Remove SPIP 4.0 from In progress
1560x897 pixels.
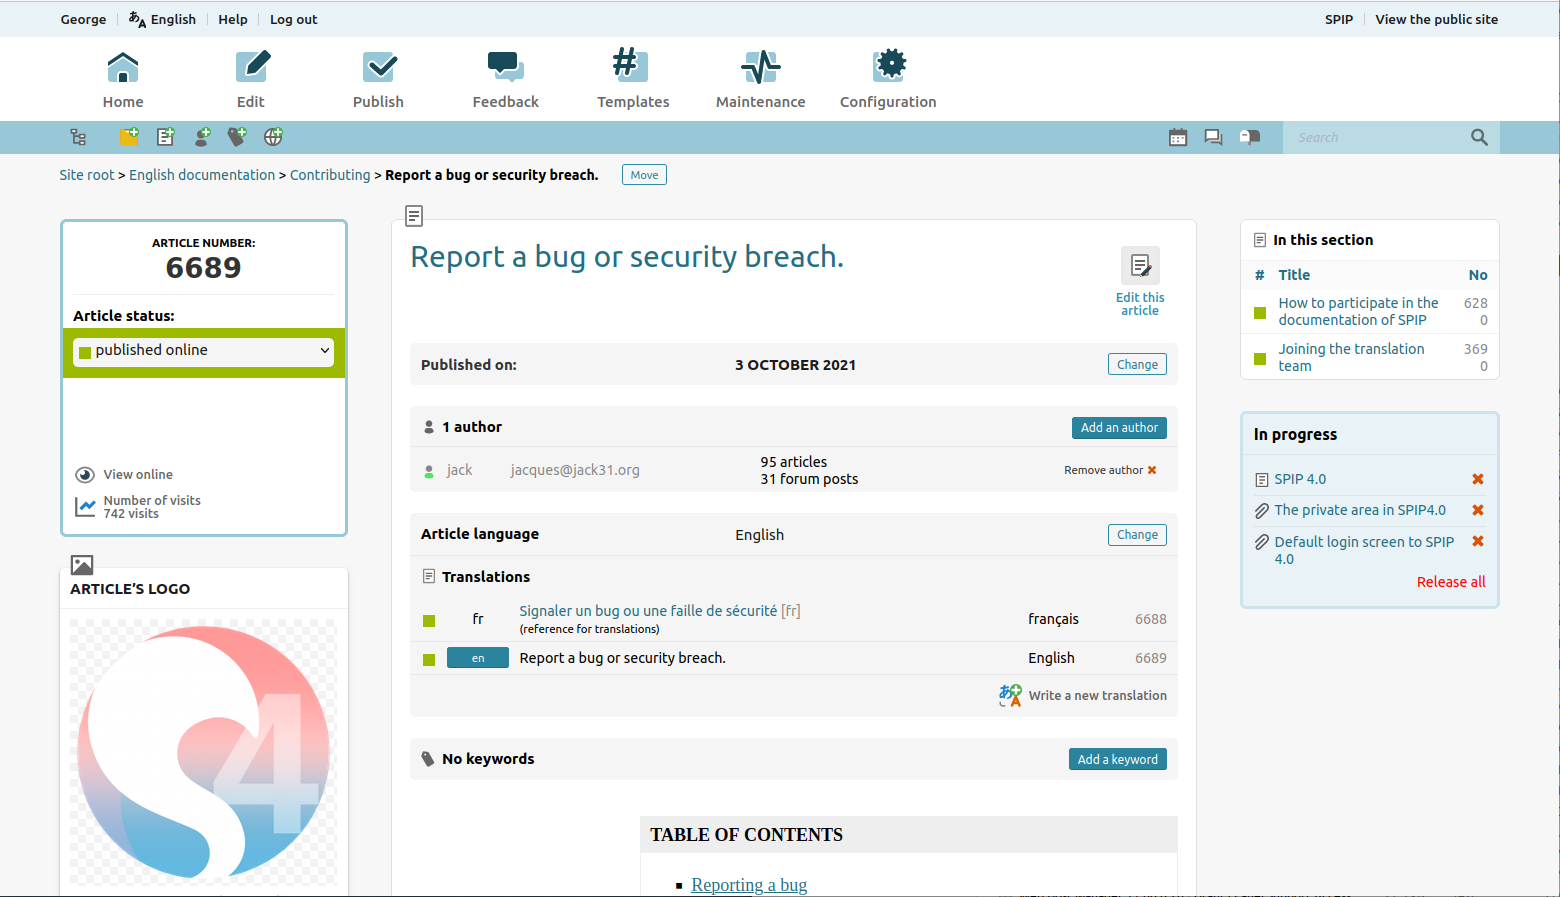pyautogui.click(x=1477, y=479)
